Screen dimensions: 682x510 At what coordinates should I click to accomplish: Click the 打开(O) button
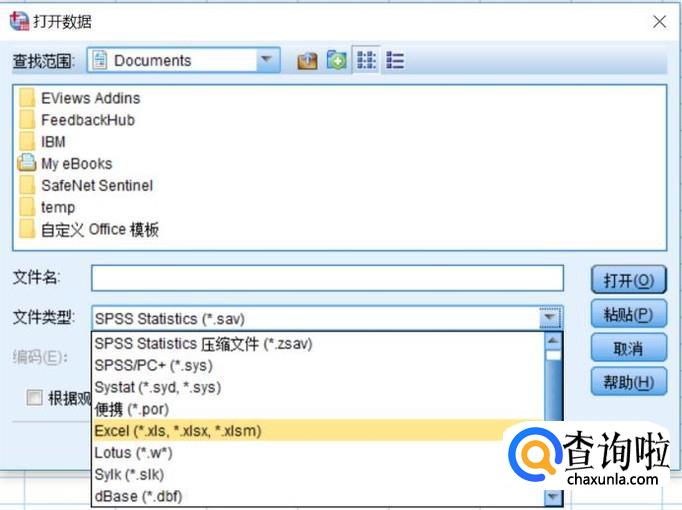(x=629, y=280)
